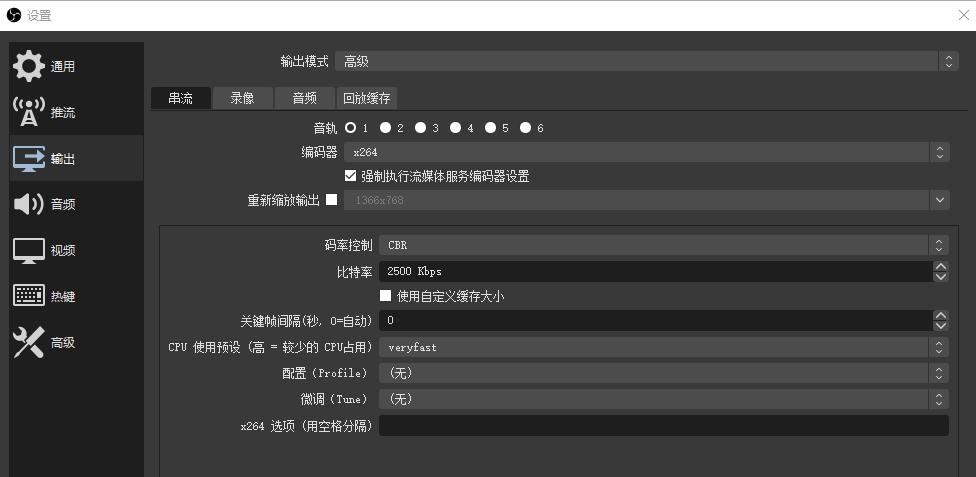Close the 设置 window
Screen dimensions: 976x477
963,15
